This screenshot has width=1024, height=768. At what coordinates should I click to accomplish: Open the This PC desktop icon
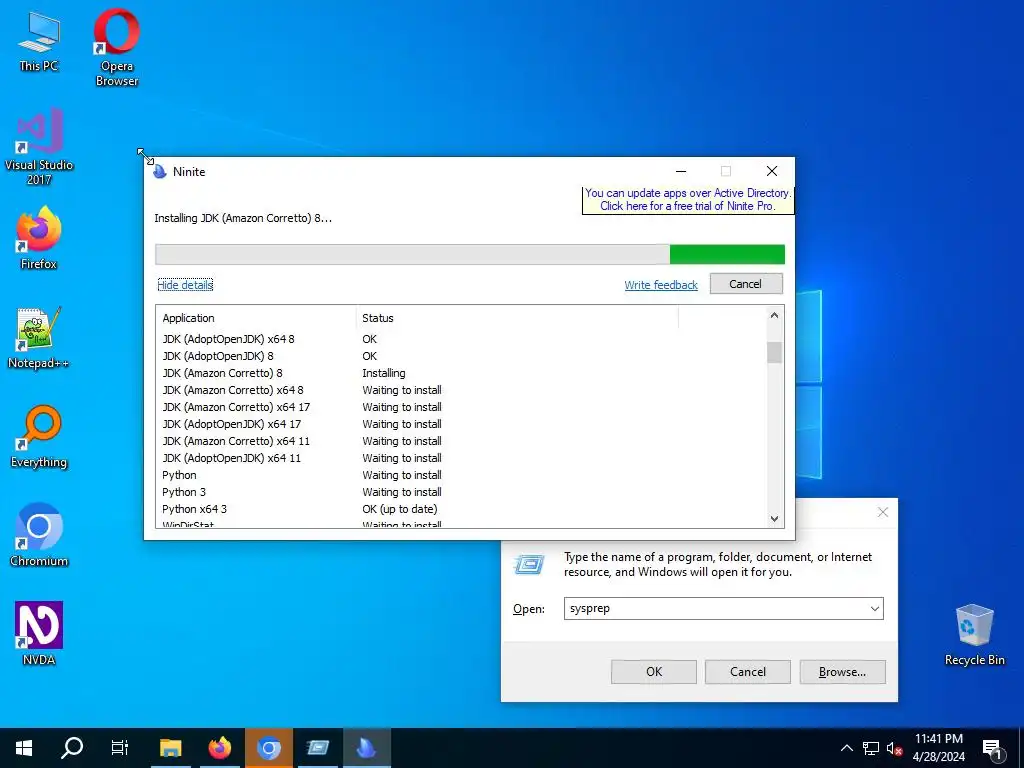point(39,42)
